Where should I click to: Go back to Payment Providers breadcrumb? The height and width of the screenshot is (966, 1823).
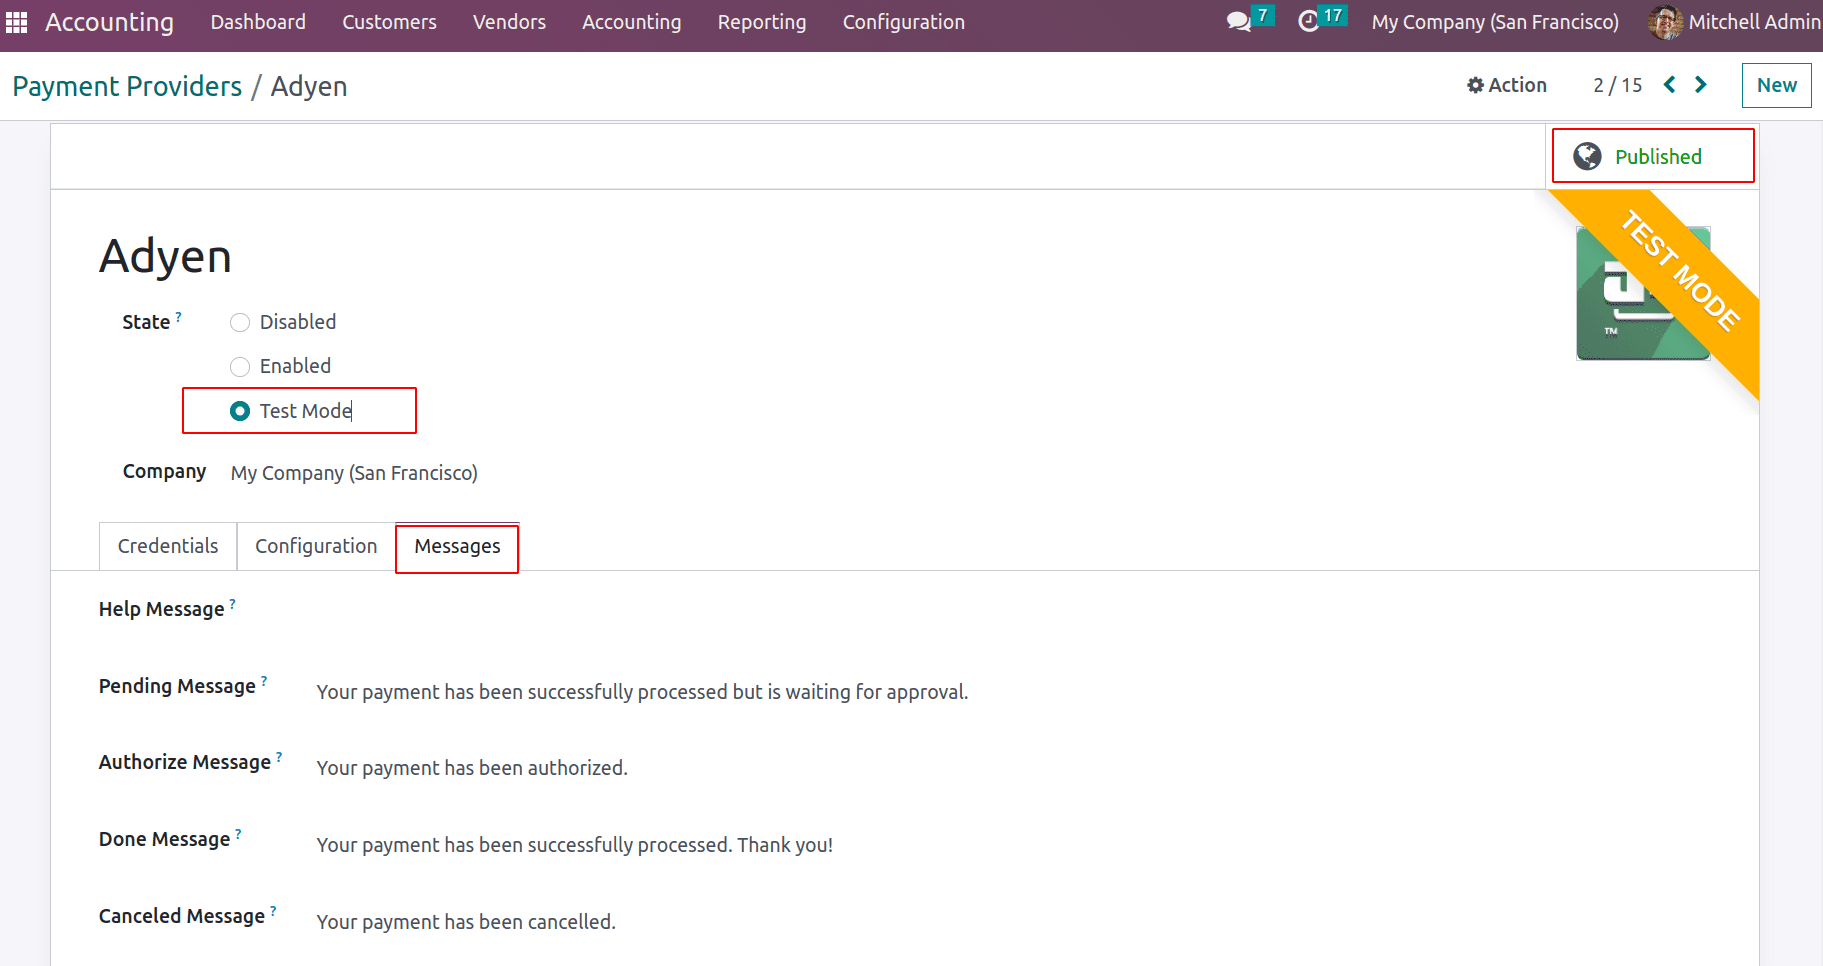coord(127,86)
